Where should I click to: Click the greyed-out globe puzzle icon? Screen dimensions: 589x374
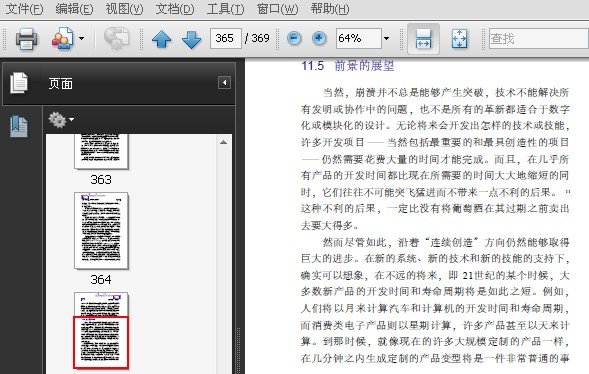[116, 38]
